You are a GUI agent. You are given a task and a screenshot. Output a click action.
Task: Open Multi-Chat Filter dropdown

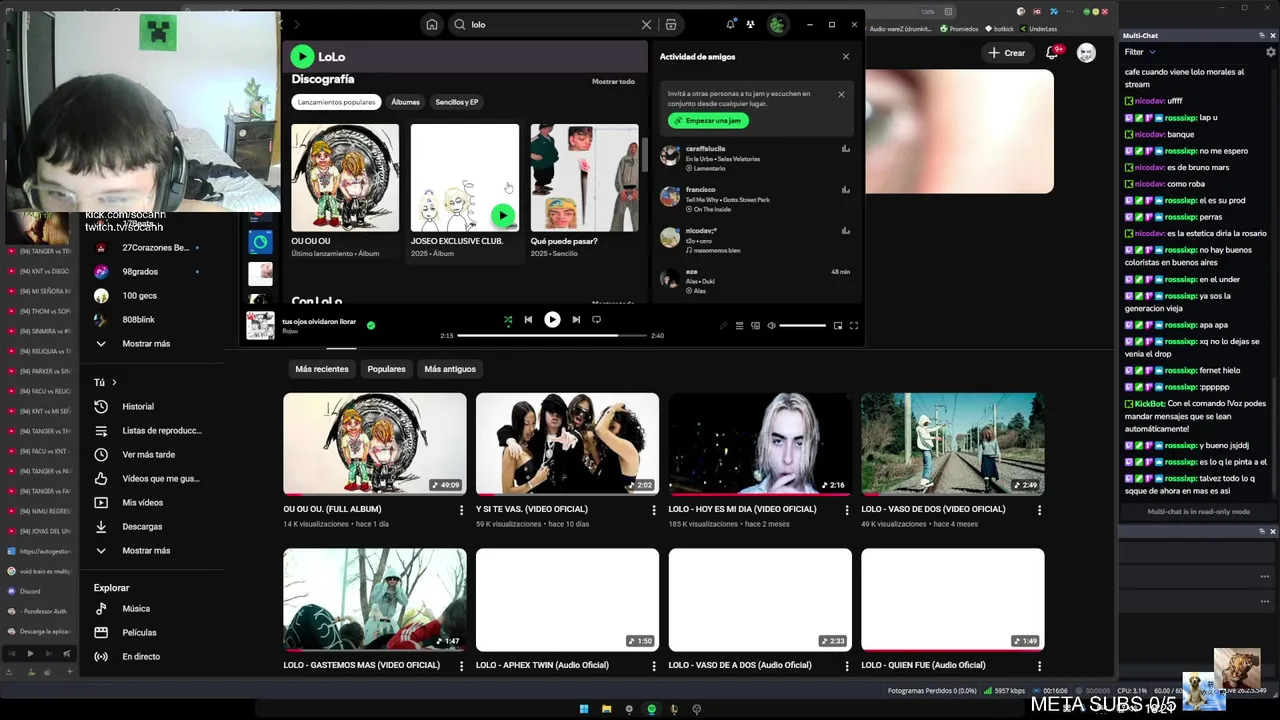click(1140, 52)
